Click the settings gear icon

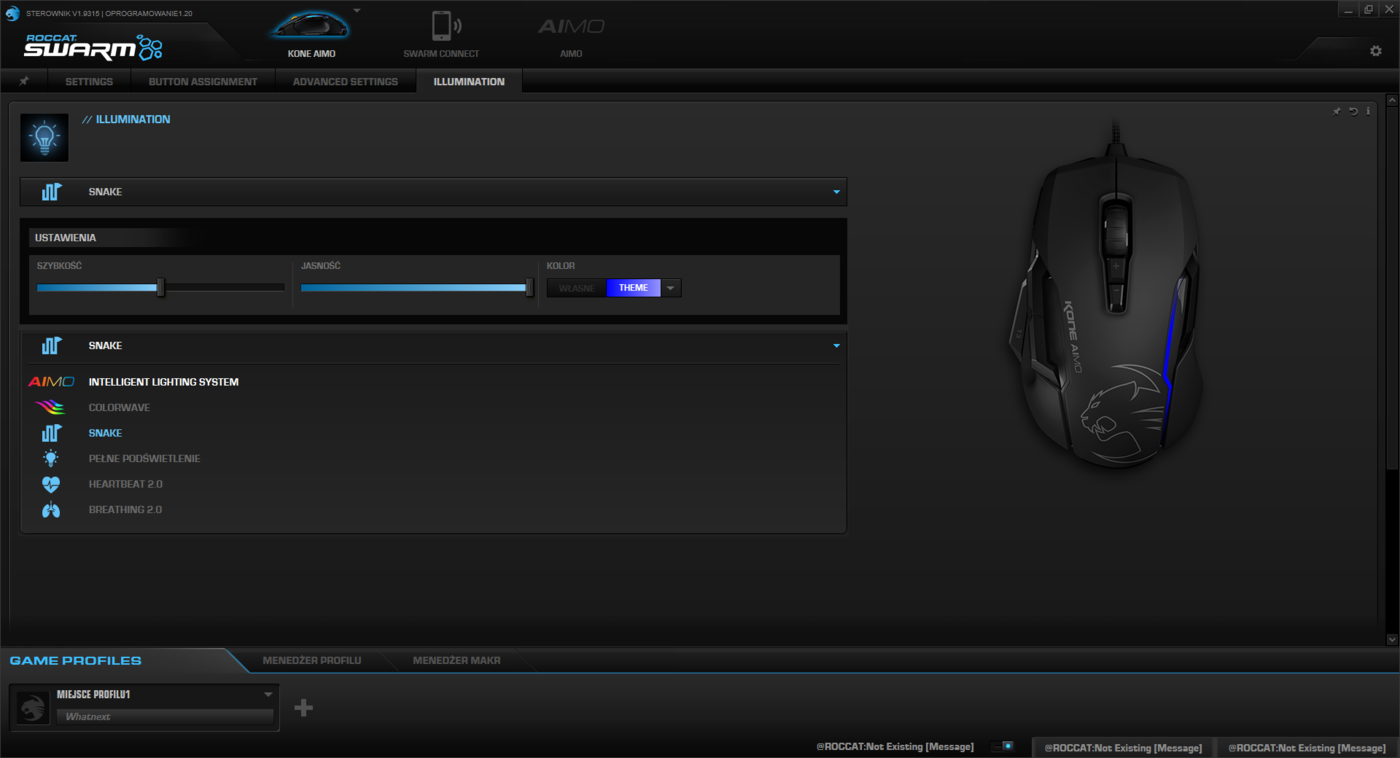pos(1375,51)
